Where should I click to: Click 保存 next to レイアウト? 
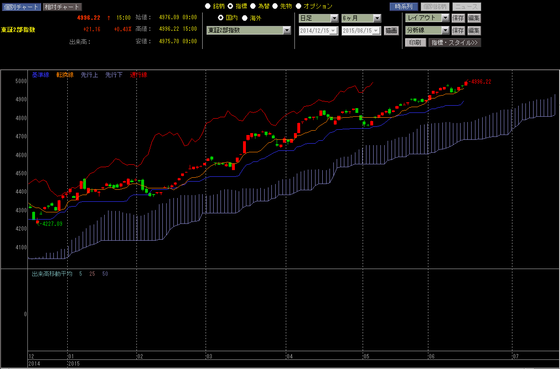[458, 18]
